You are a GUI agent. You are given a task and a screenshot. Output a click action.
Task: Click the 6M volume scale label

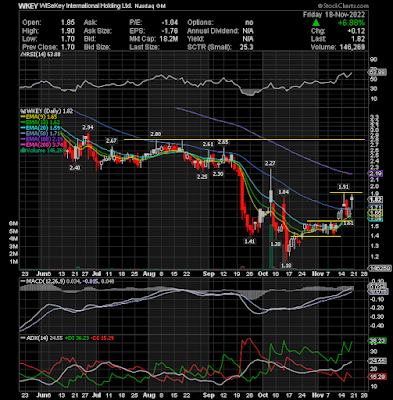(13, 223)
